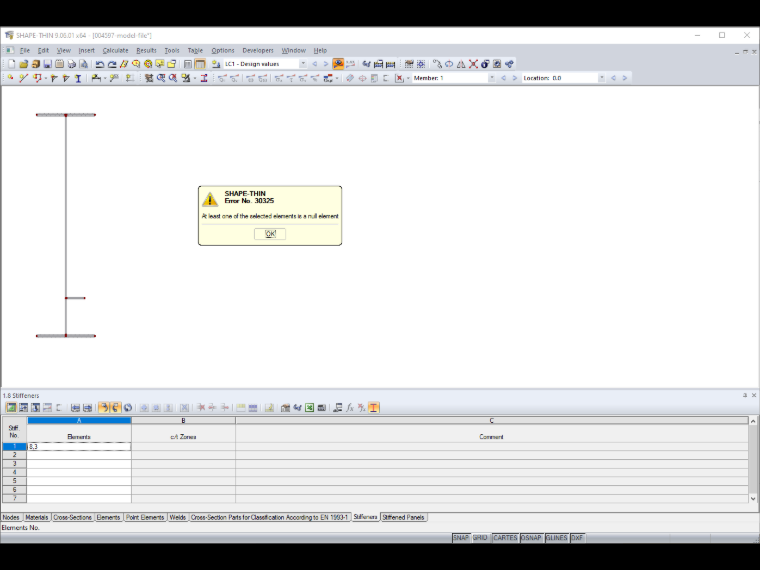This screenshot has width=760, height=570.
Task: Click the red X delete icon in top toolbar
Action: click(x=473, y=64)
